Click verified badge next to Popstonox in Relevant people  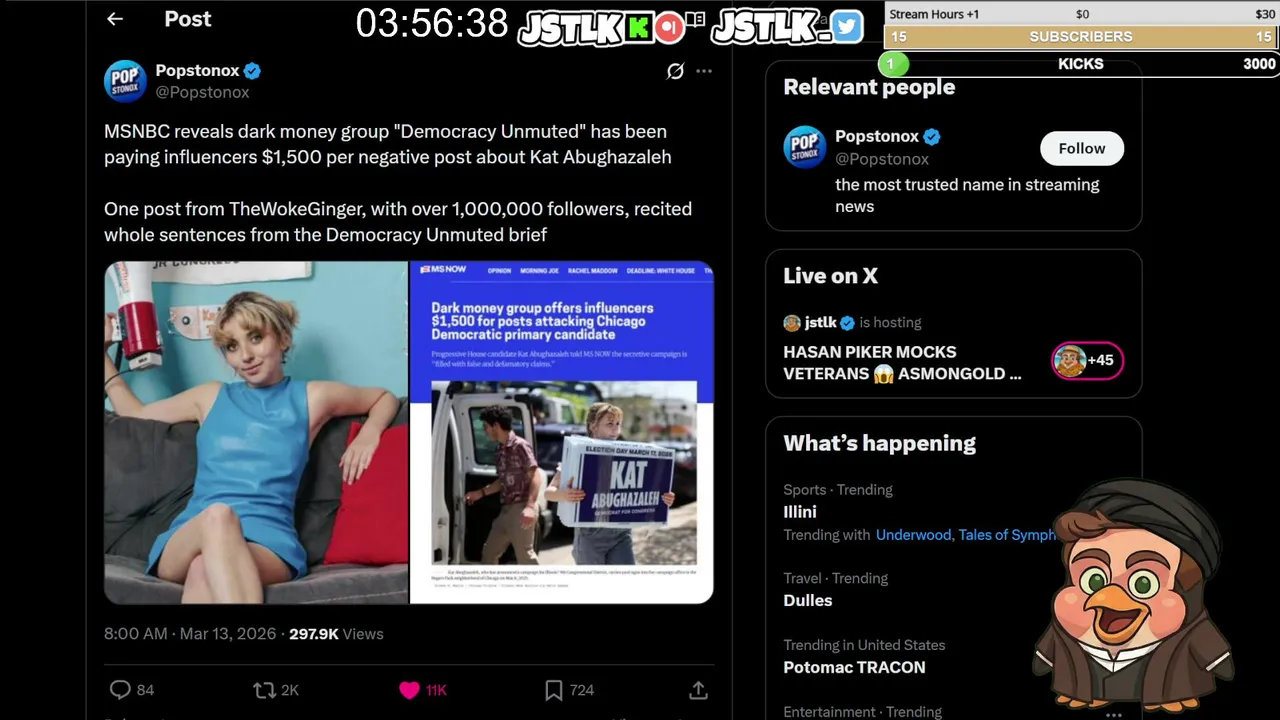coord(932,137)
